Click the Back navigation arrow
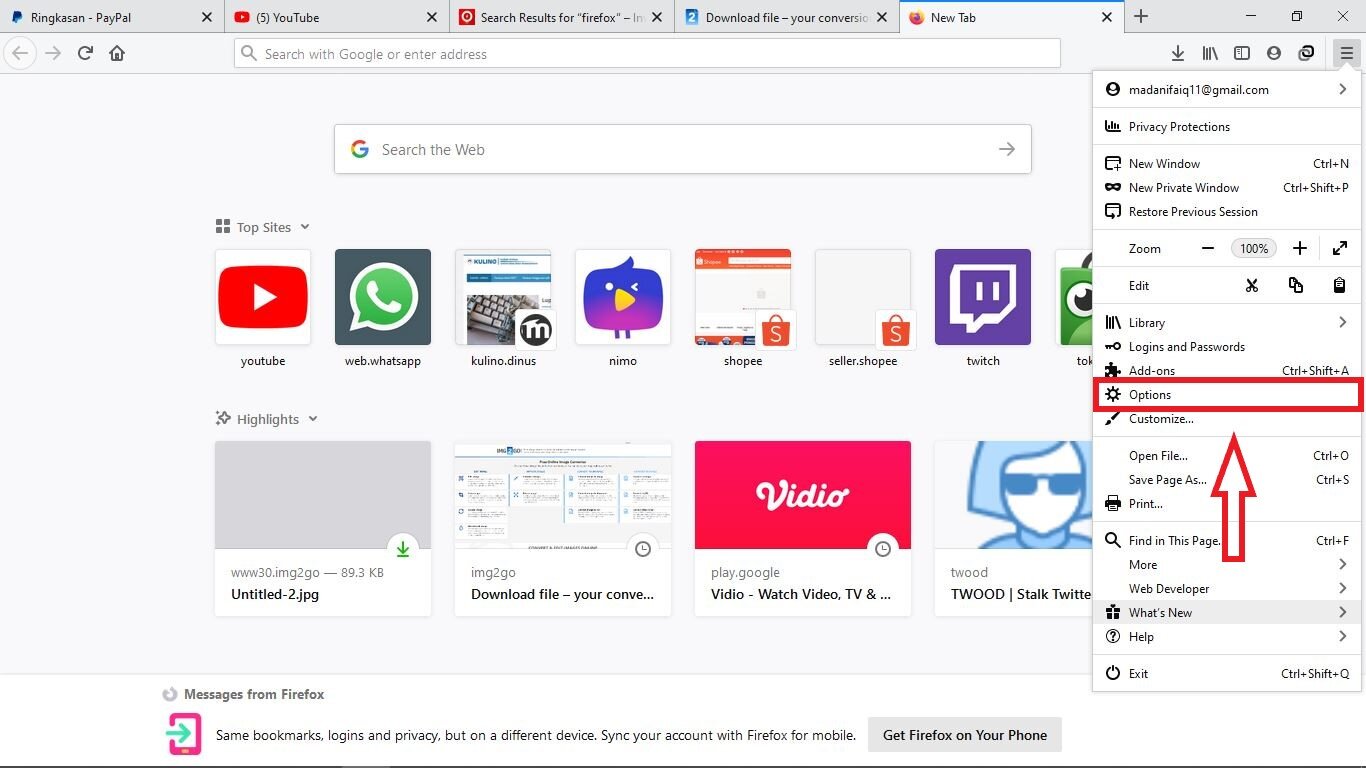Screen dimensions: 1366x768 20,53
